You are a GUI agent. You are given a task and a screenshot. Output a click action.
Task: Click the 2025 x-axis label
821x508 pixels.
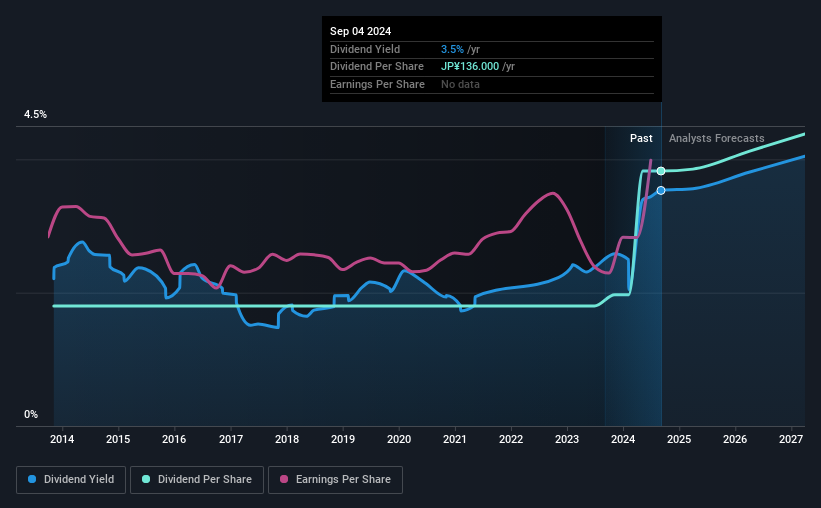(679, 439)
